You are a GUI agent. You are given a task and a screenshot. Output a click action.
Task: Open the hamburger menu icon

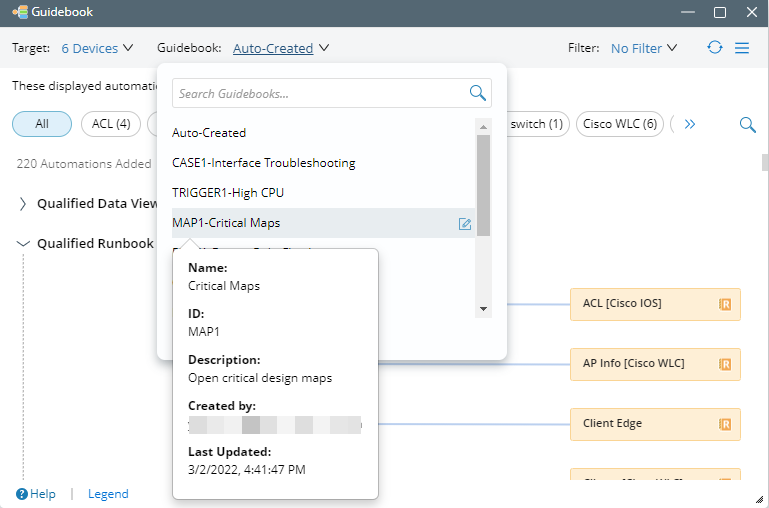742,48
